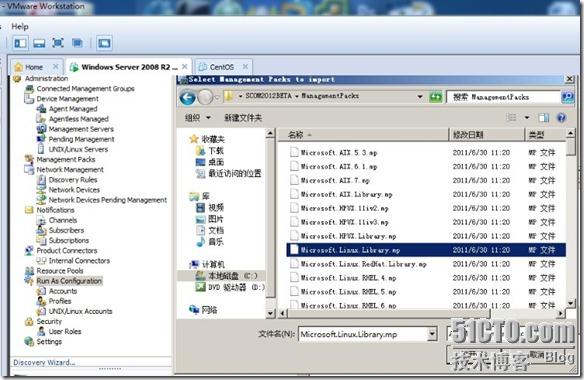
Task: Toggle the preview pane icon
Action: click(x=544, y=118)
